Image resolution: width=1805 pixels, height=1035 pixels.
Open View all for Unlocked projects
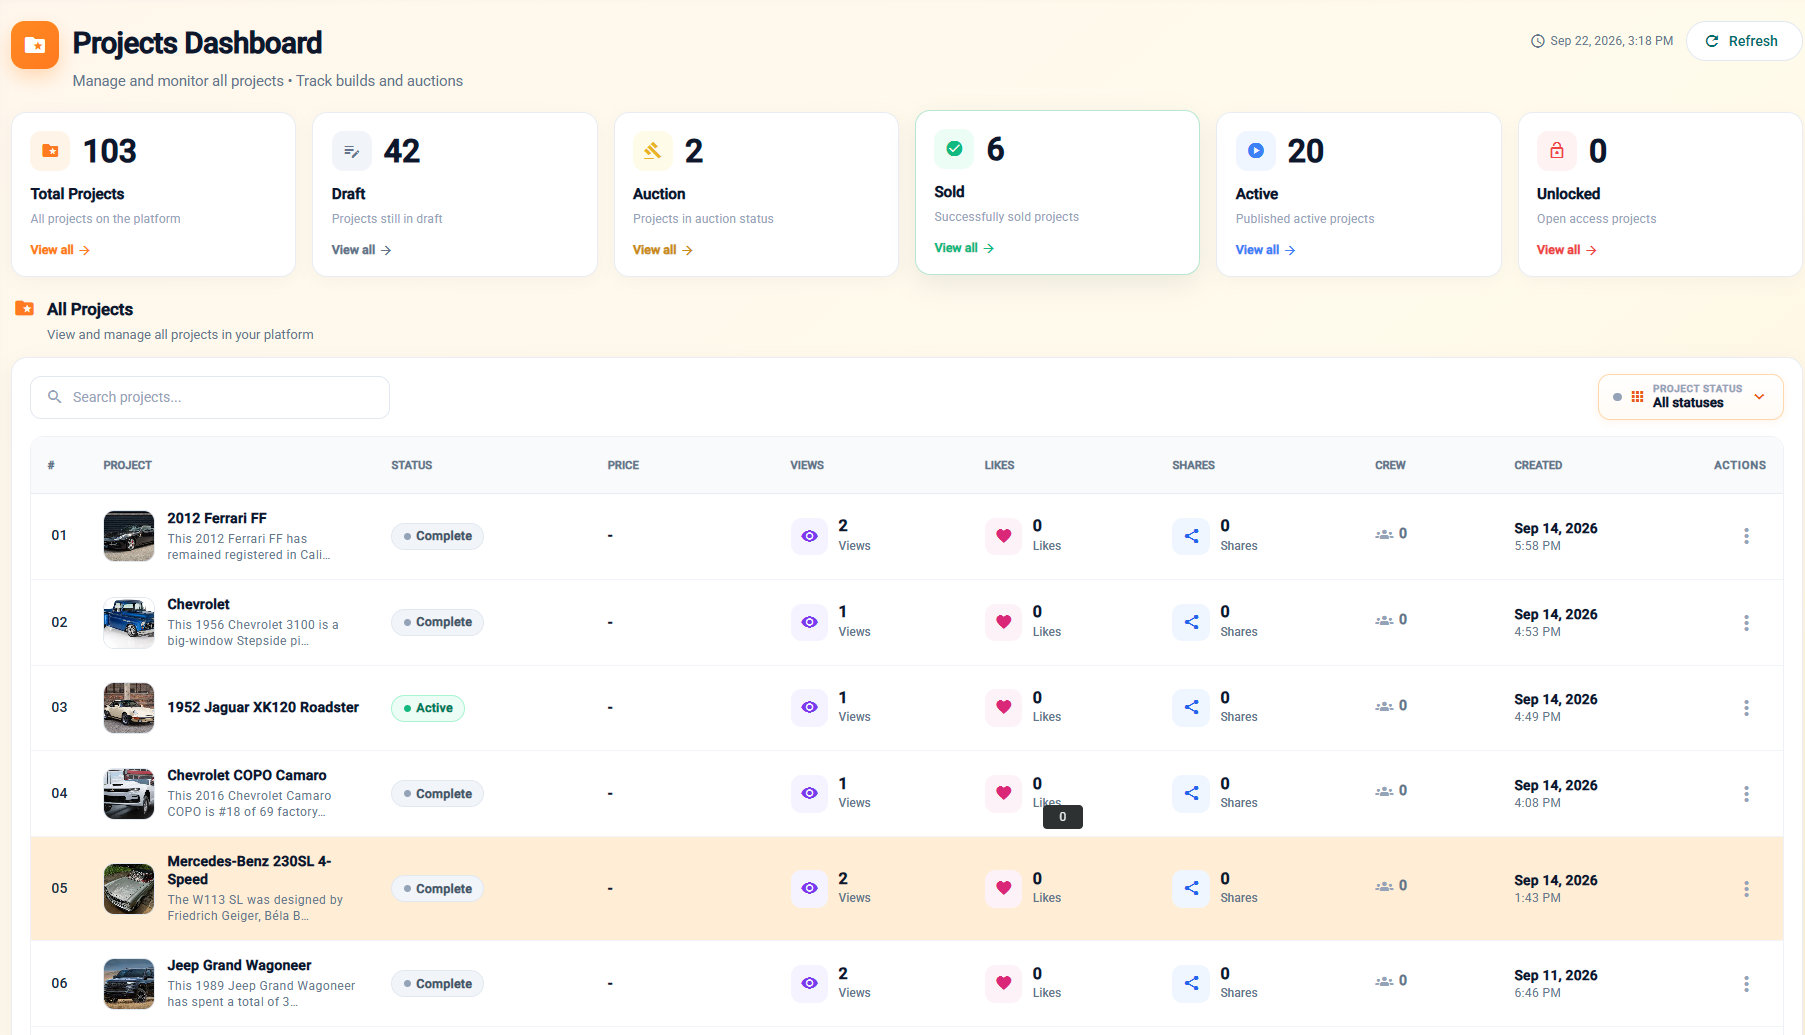(1567, 250)
